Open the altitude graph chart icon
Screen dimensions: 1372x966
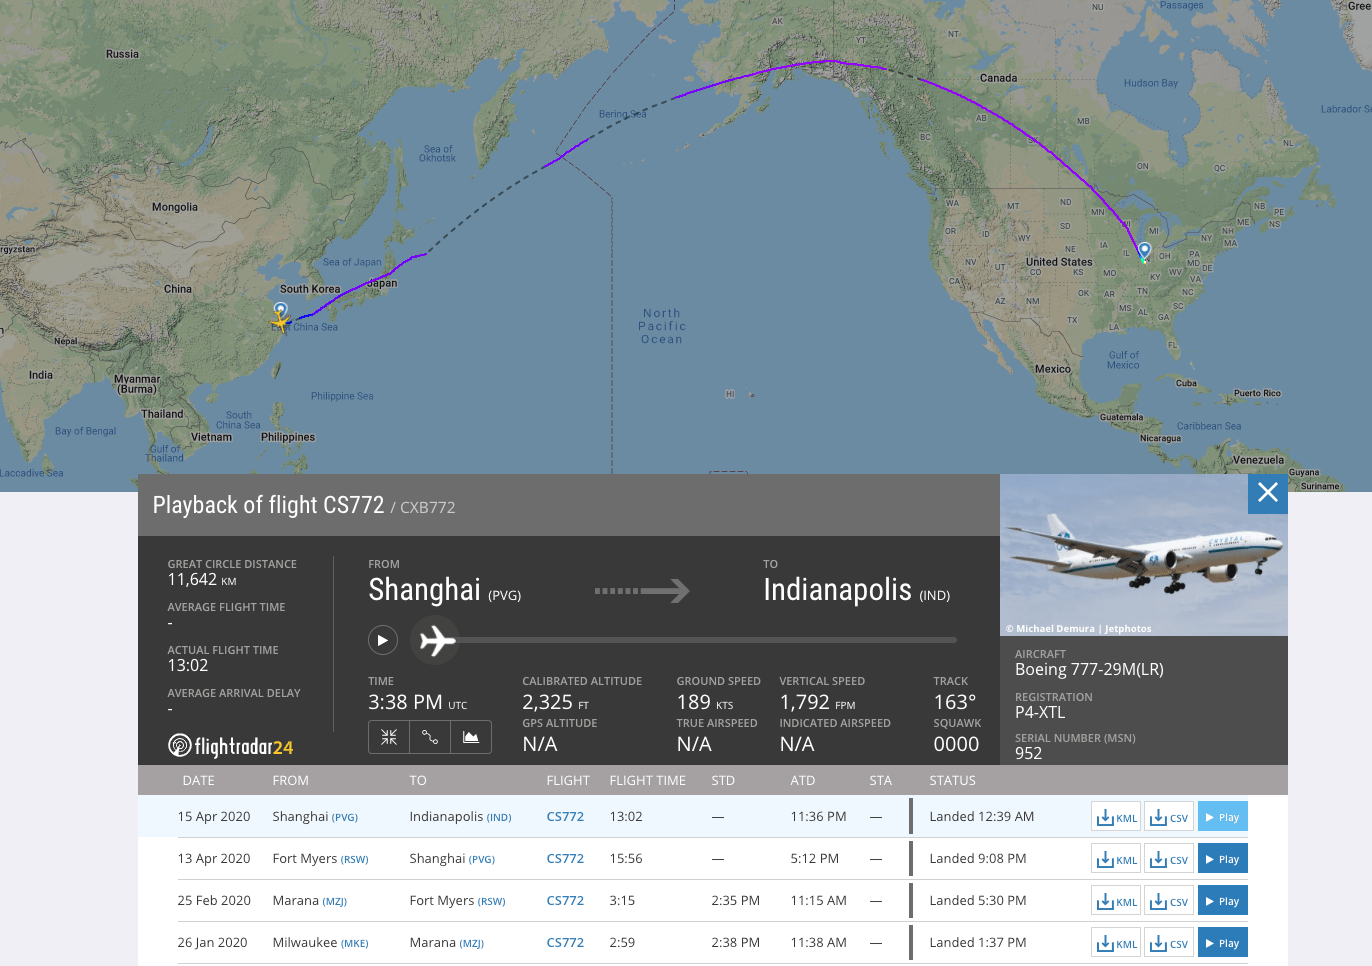click(471, 737)
